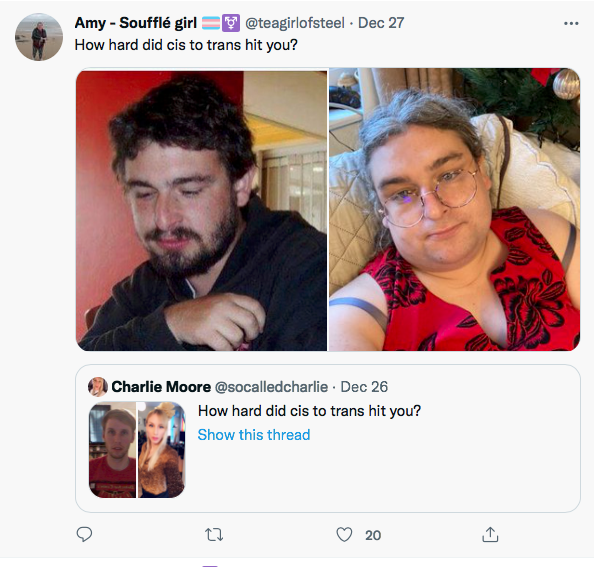
Task: Open the three-dot more options menu
Action: [x=571, y=23]
